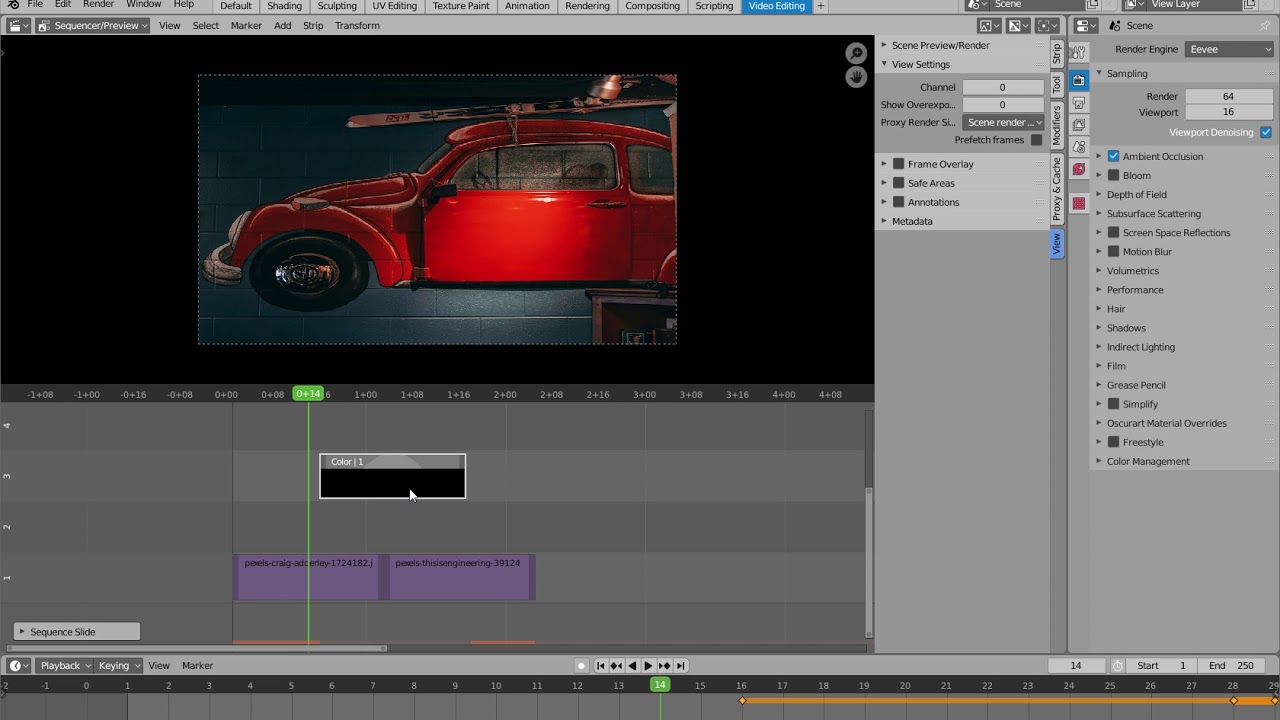The height and width of the screenshot is (720, 1280).
Task: Open the preview overlay options dropdown icon
Action: (1047, 26)
